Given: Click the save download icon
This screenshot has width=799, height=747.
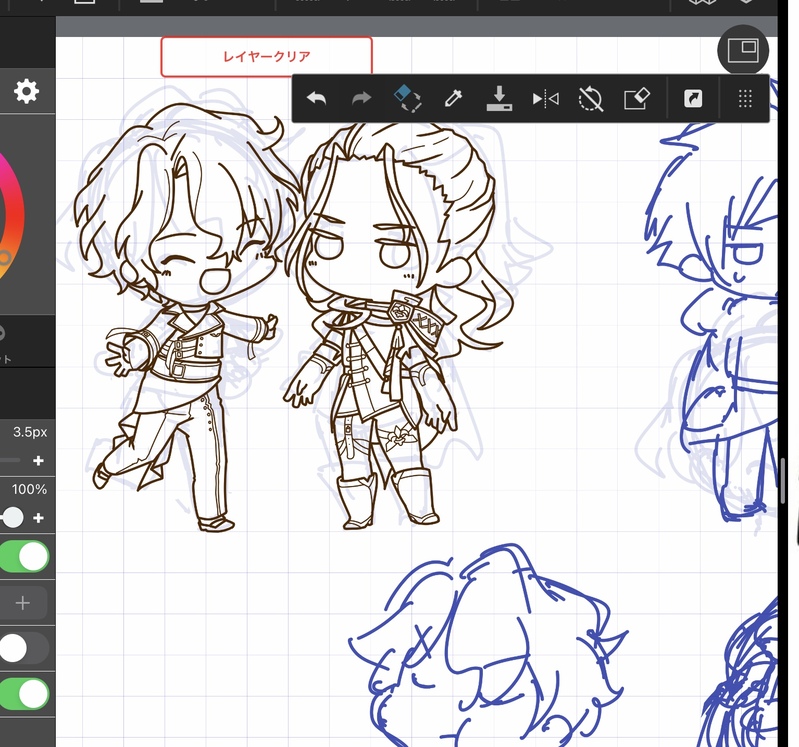Looking at the screenshot, I should coord(499,98).
